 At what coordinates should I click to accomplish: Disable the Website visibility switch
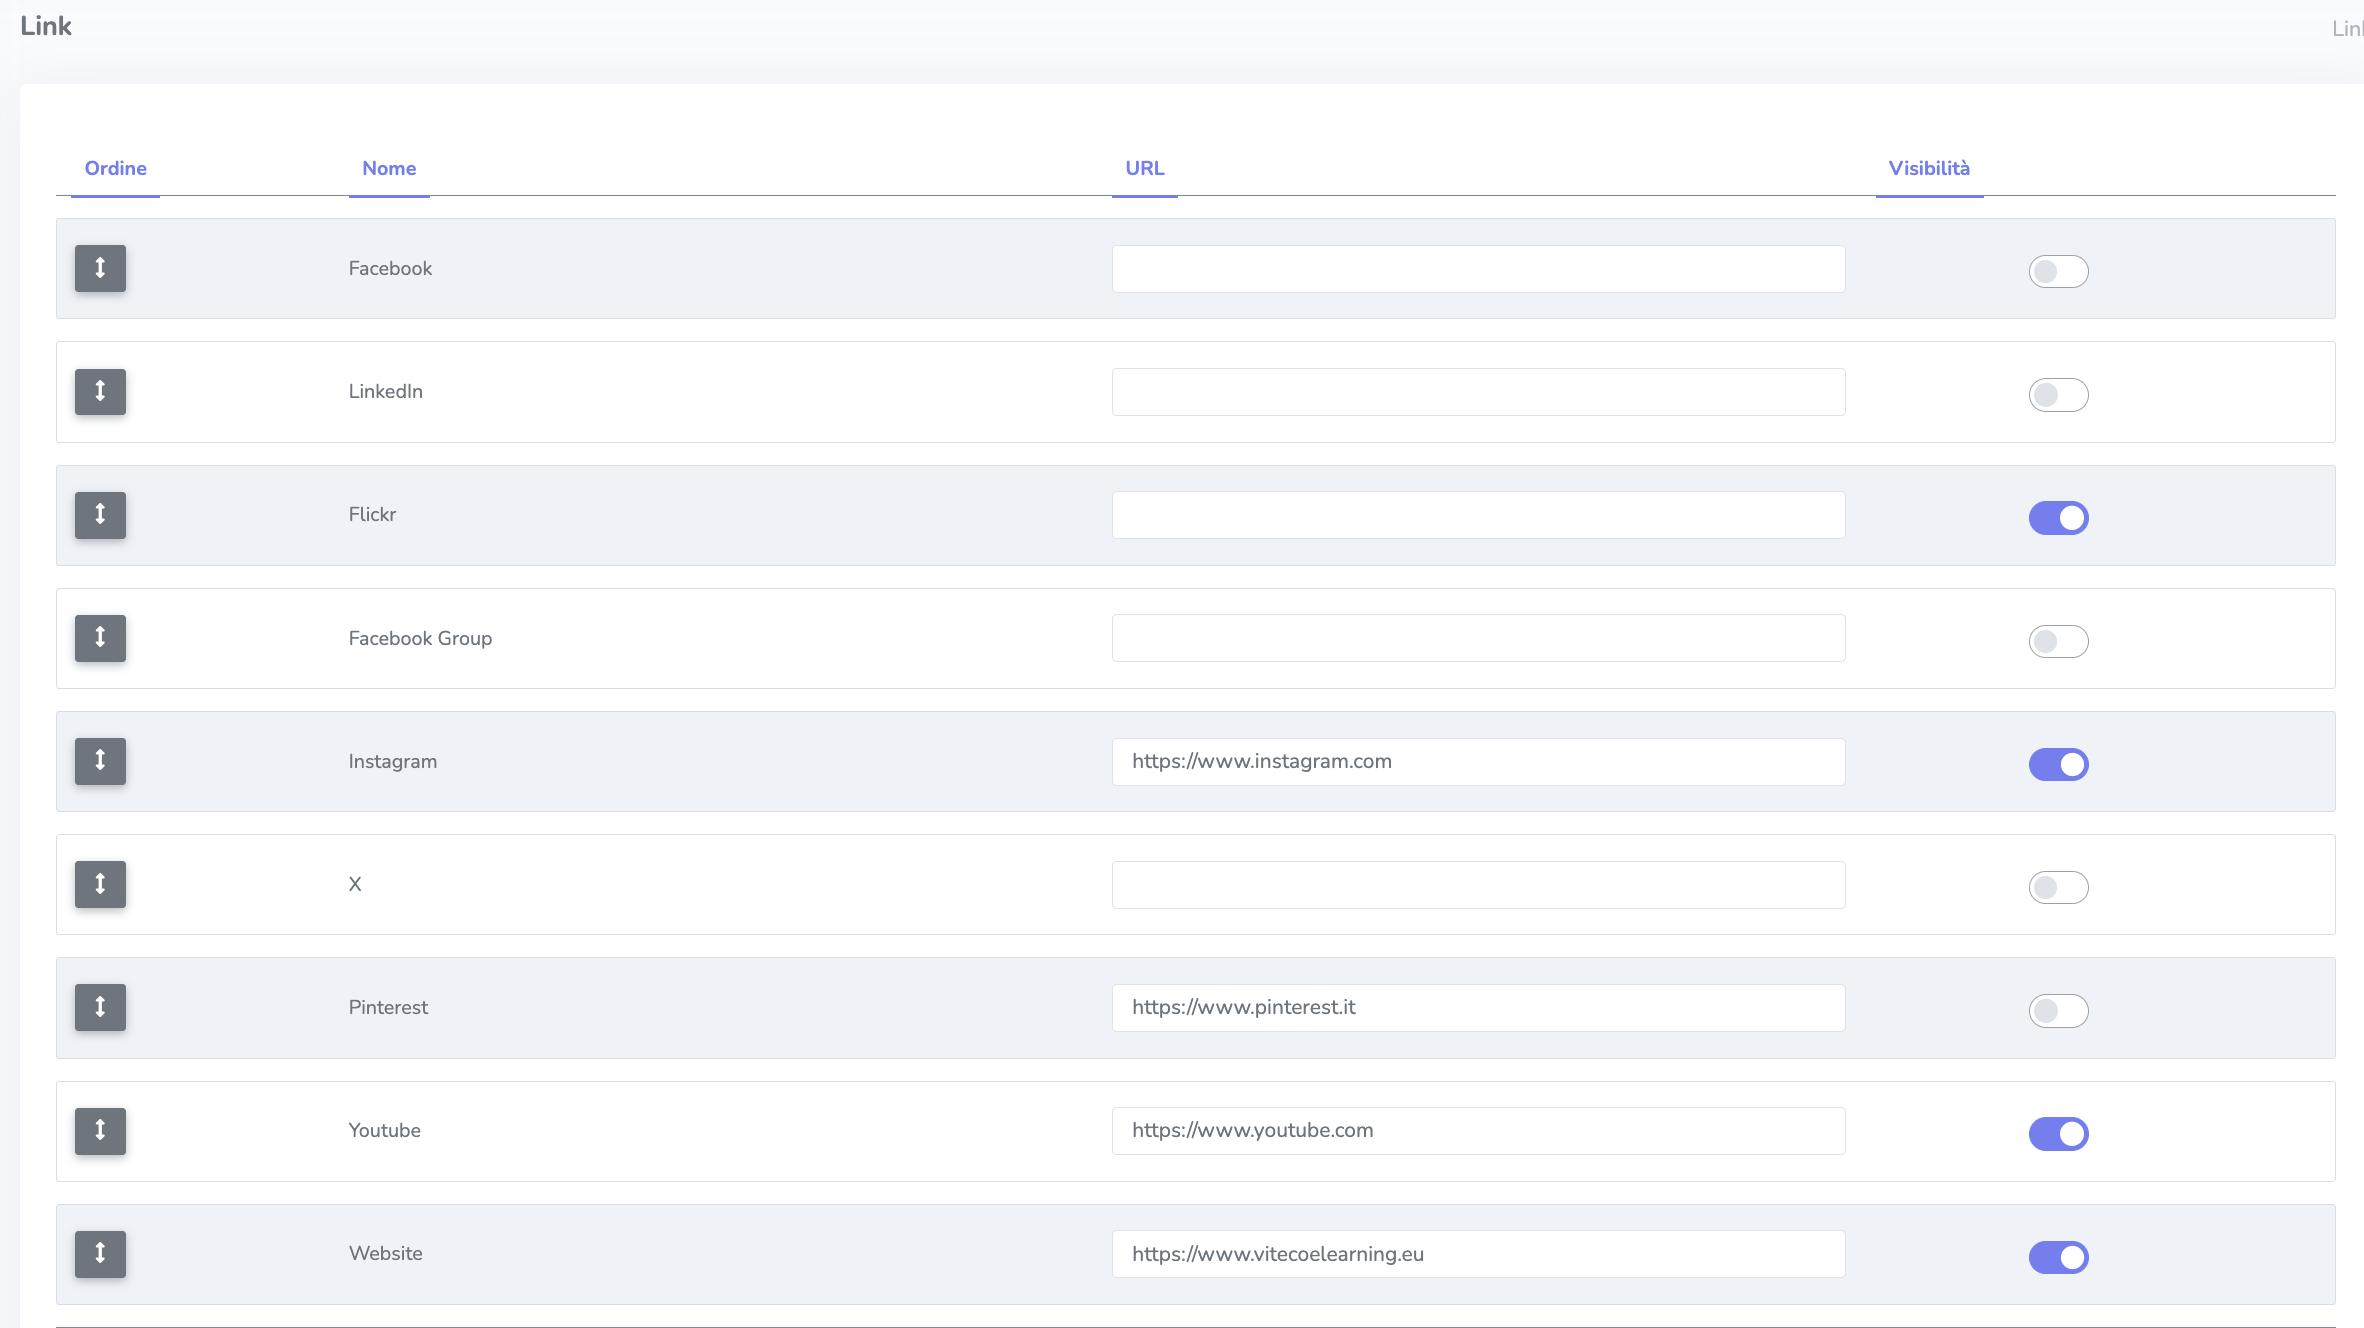coord(2058,1257)
